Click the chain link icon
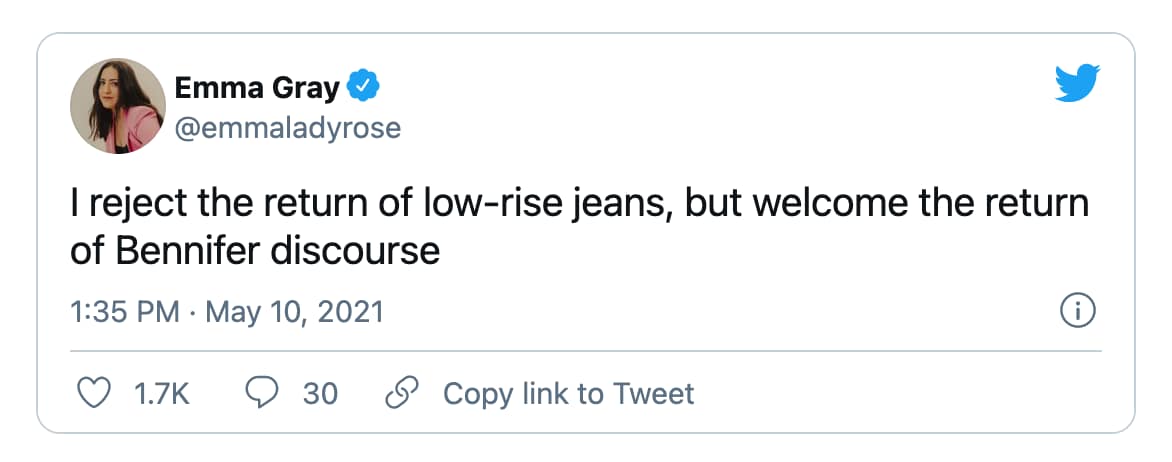 click(x=400, y=393)
